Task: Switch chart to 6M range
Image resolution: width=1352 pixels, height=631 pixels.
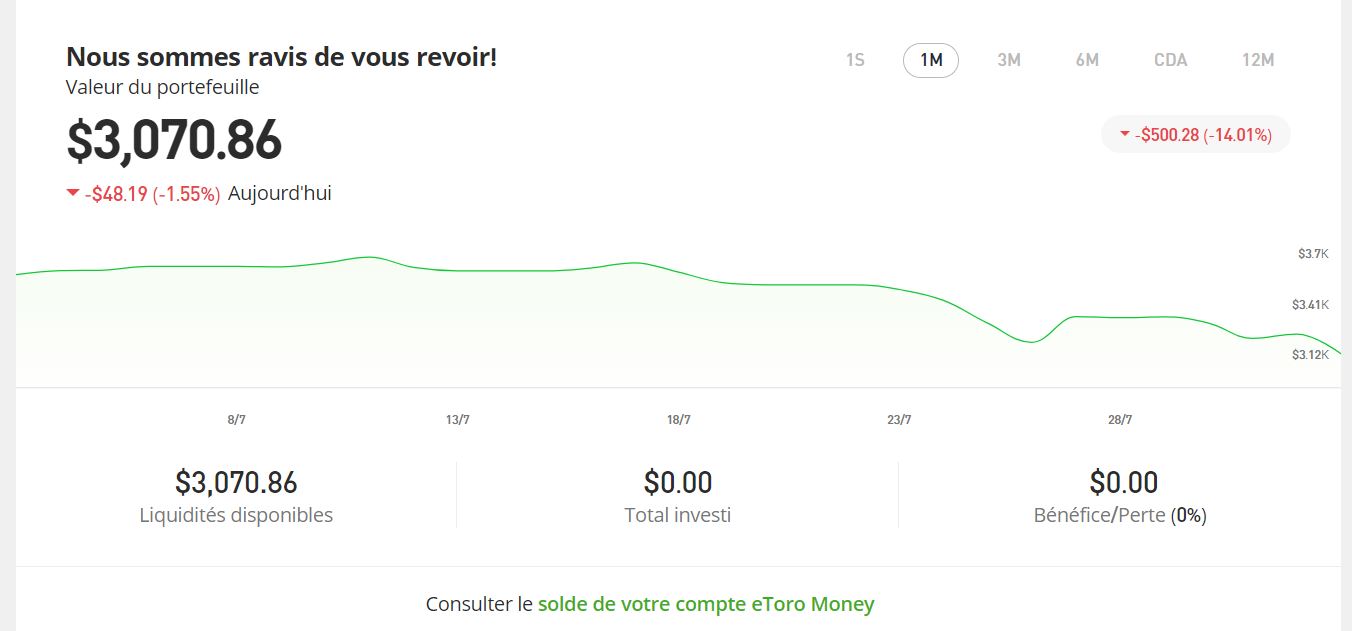Action: [x=1087, y=60]
